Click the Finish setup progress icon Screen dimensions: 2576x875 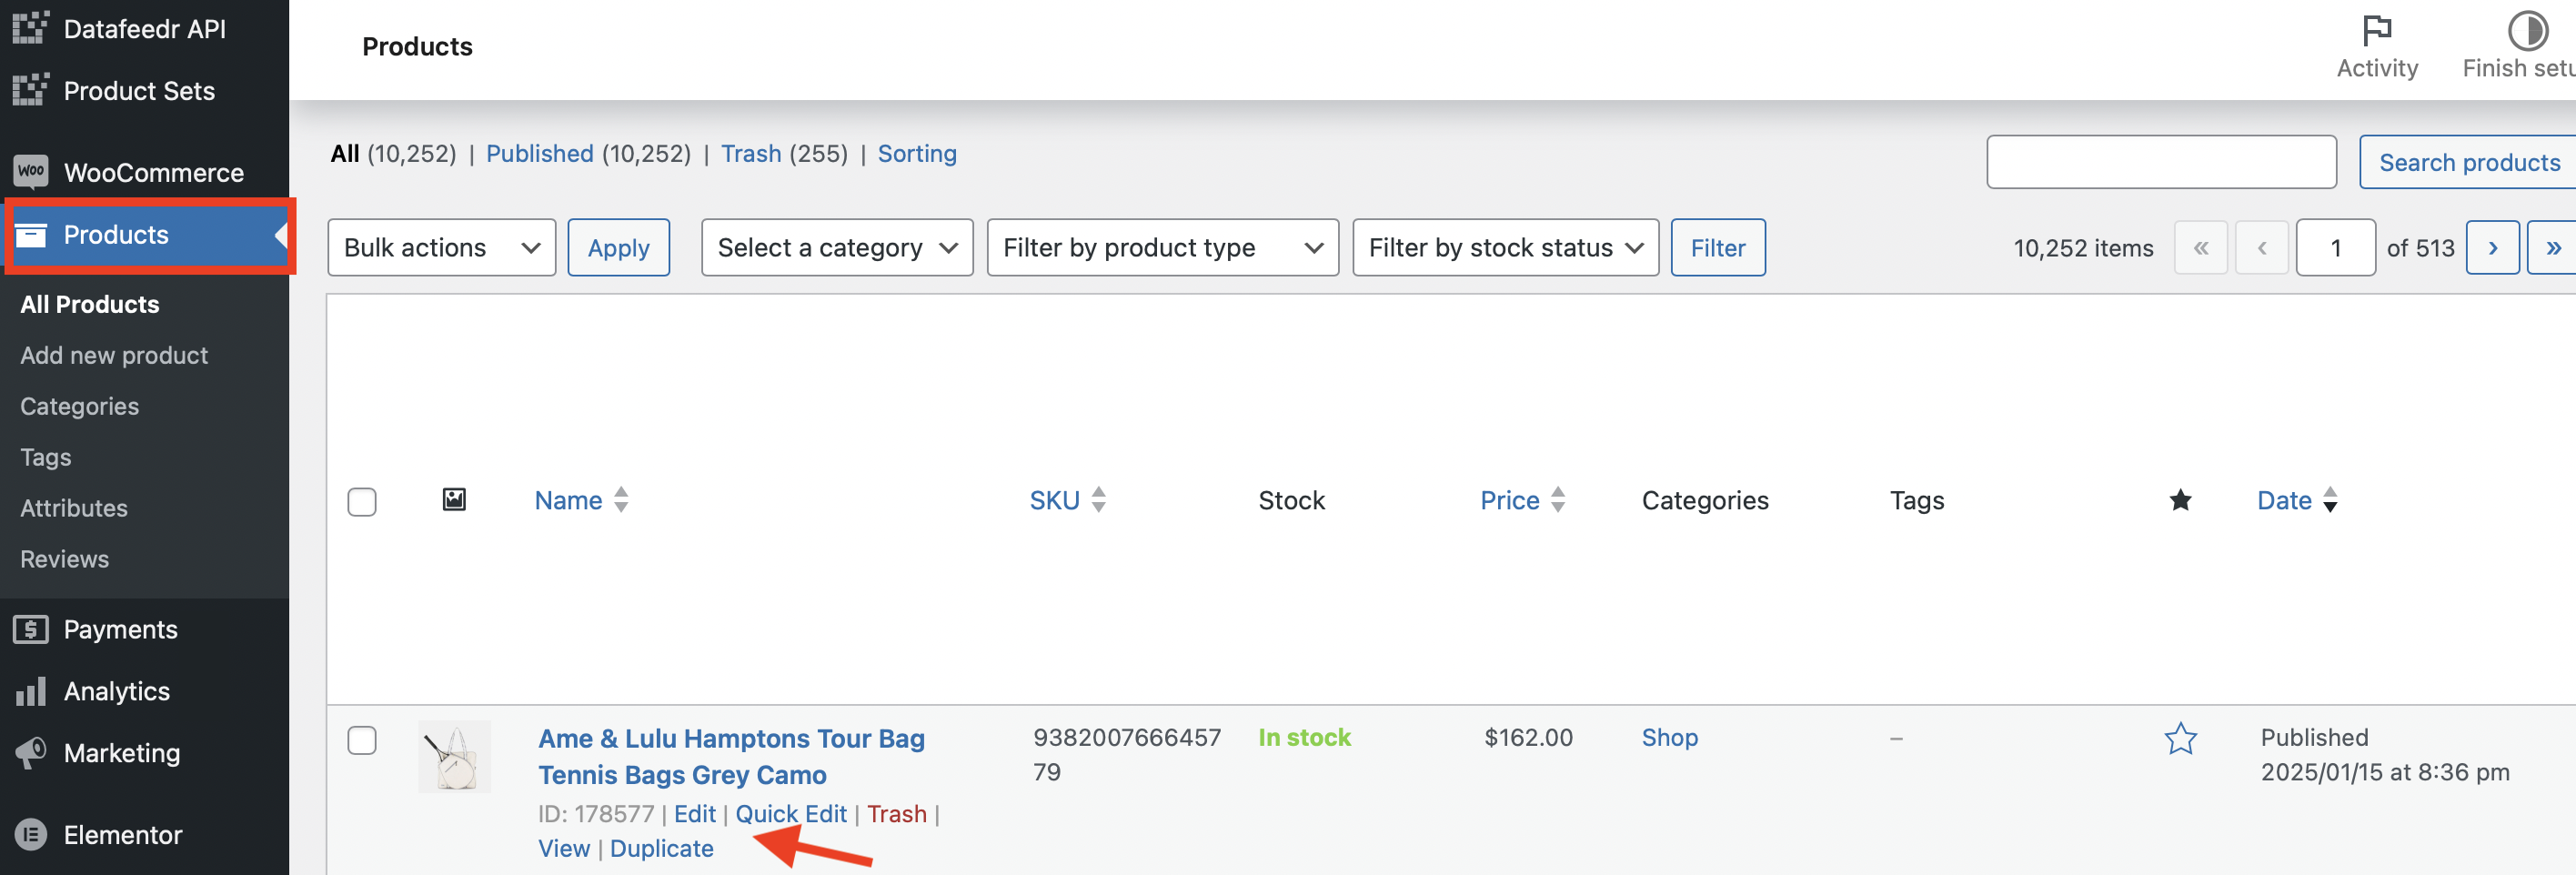tap(2527, 30)
